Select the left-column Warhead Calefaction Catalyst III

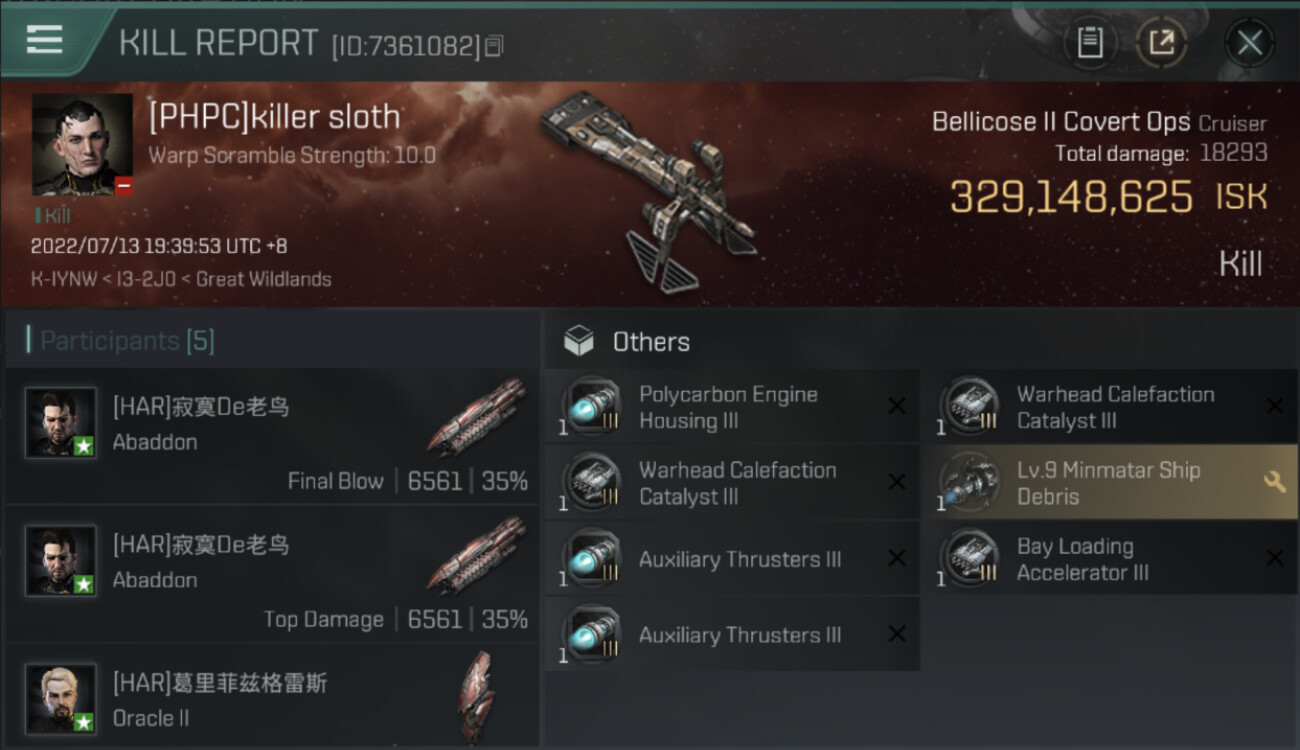(x=733, y=483)
